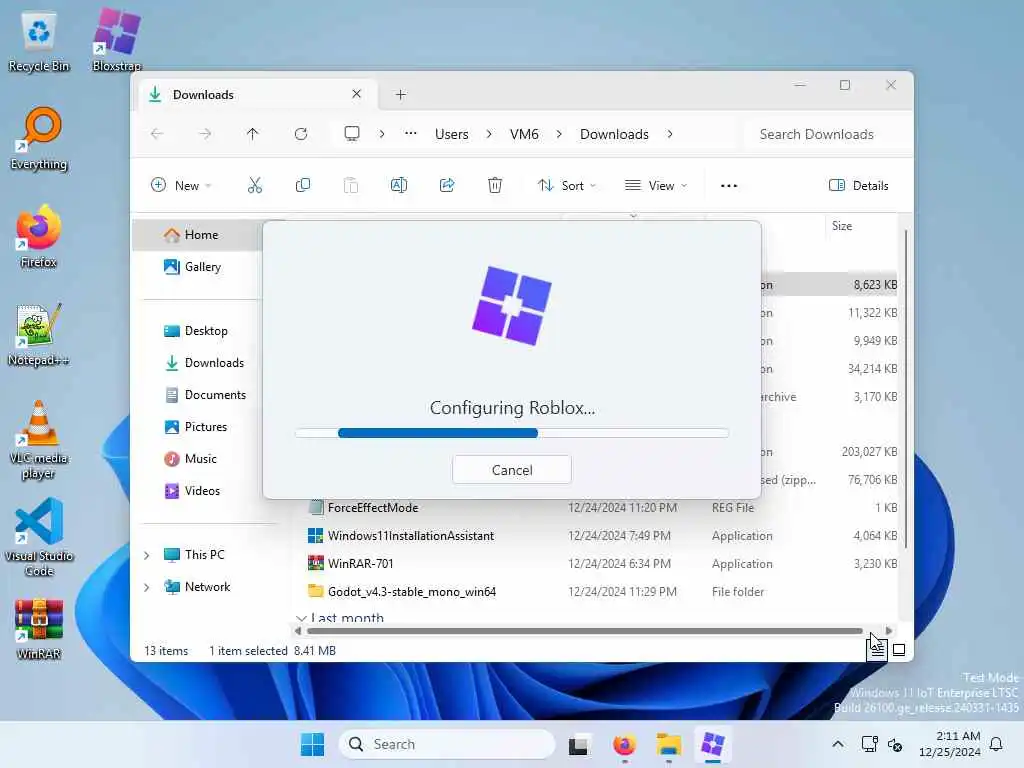Click the Downloads breadcrumb segment
This screenshot has height=768, width=1024.
[x=614, y=134]
